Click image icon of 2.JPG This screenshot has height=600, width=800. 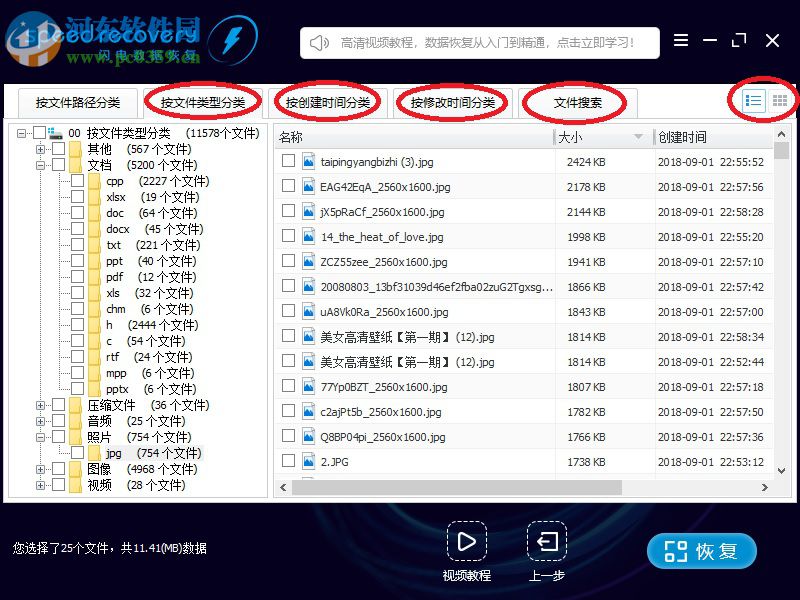[308, 462]
